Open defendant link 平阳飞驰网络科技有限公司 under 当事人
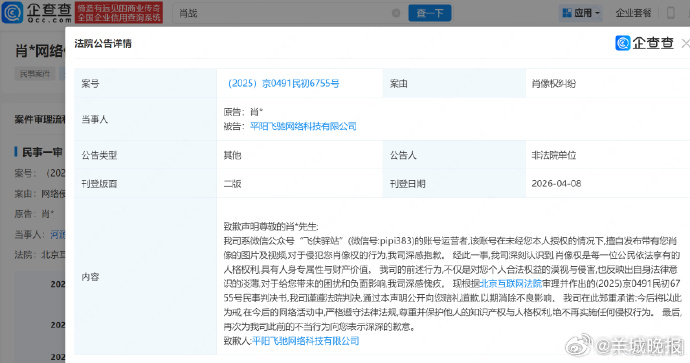 coord(303,126)
